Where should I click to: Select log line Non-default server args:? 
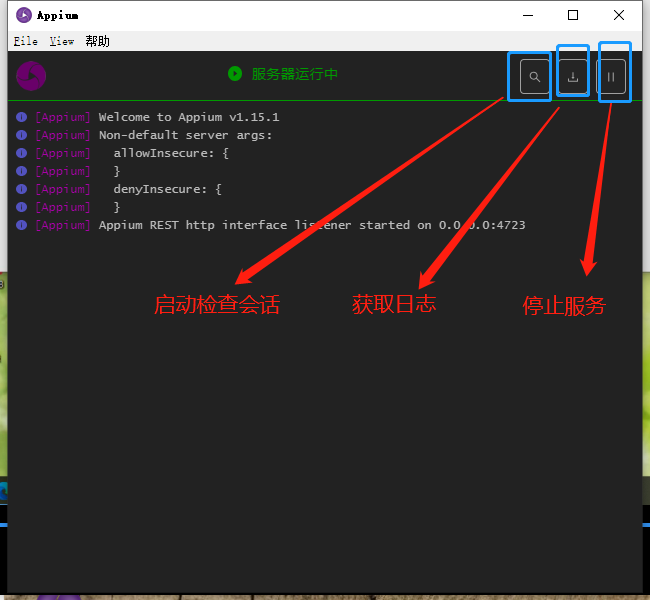(x=185, y=135)
